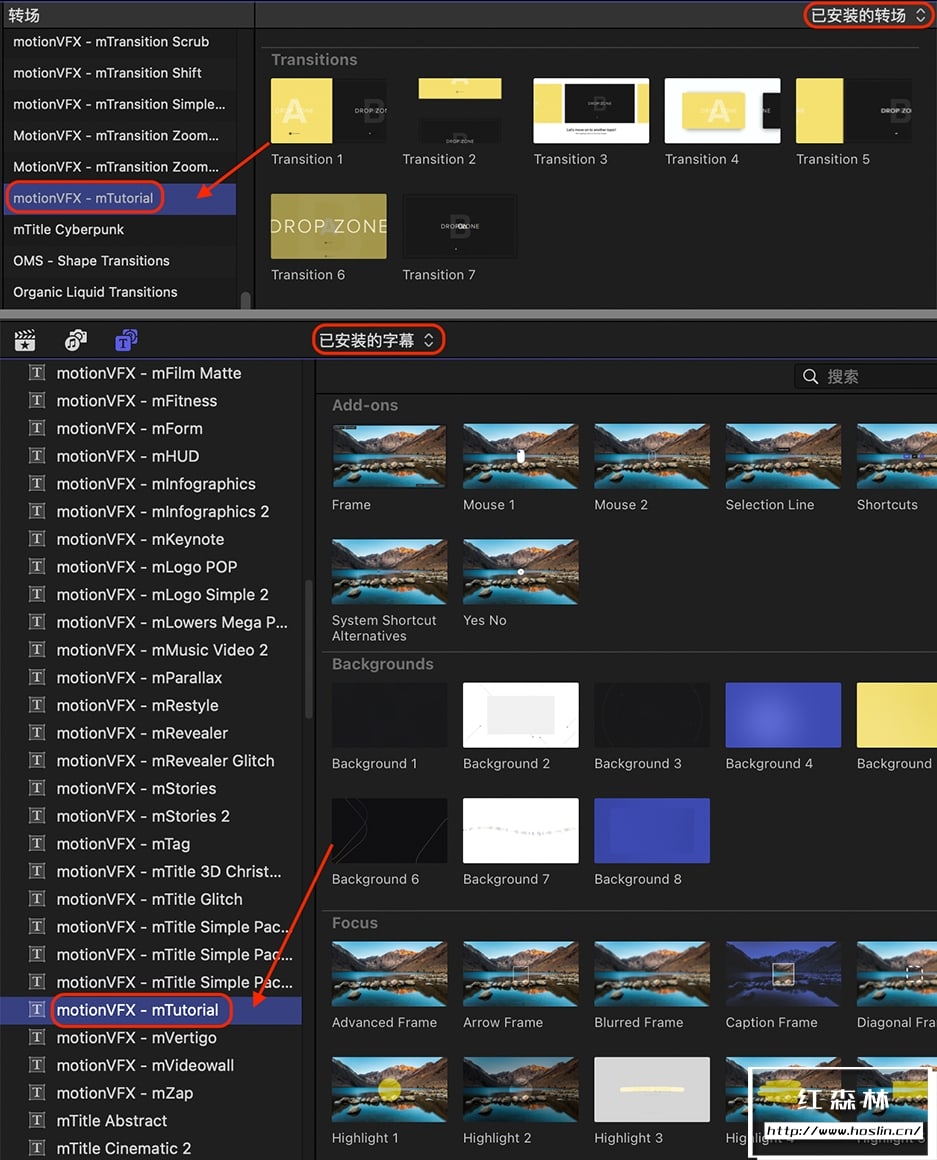937x1160 pixels.
Task: Select the Advanced Frame focus thumbnail
Action: [389, 974]
